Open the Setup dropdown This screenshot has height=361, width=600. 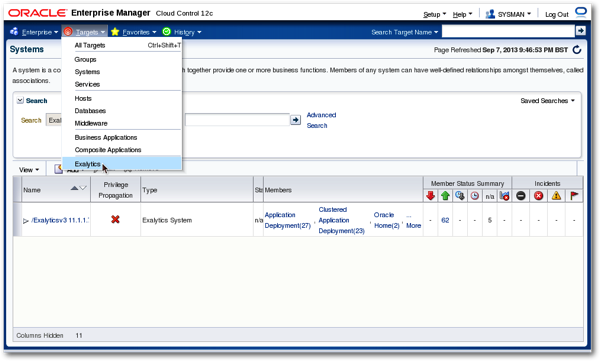pyautogui.click(x=434, y=14)
